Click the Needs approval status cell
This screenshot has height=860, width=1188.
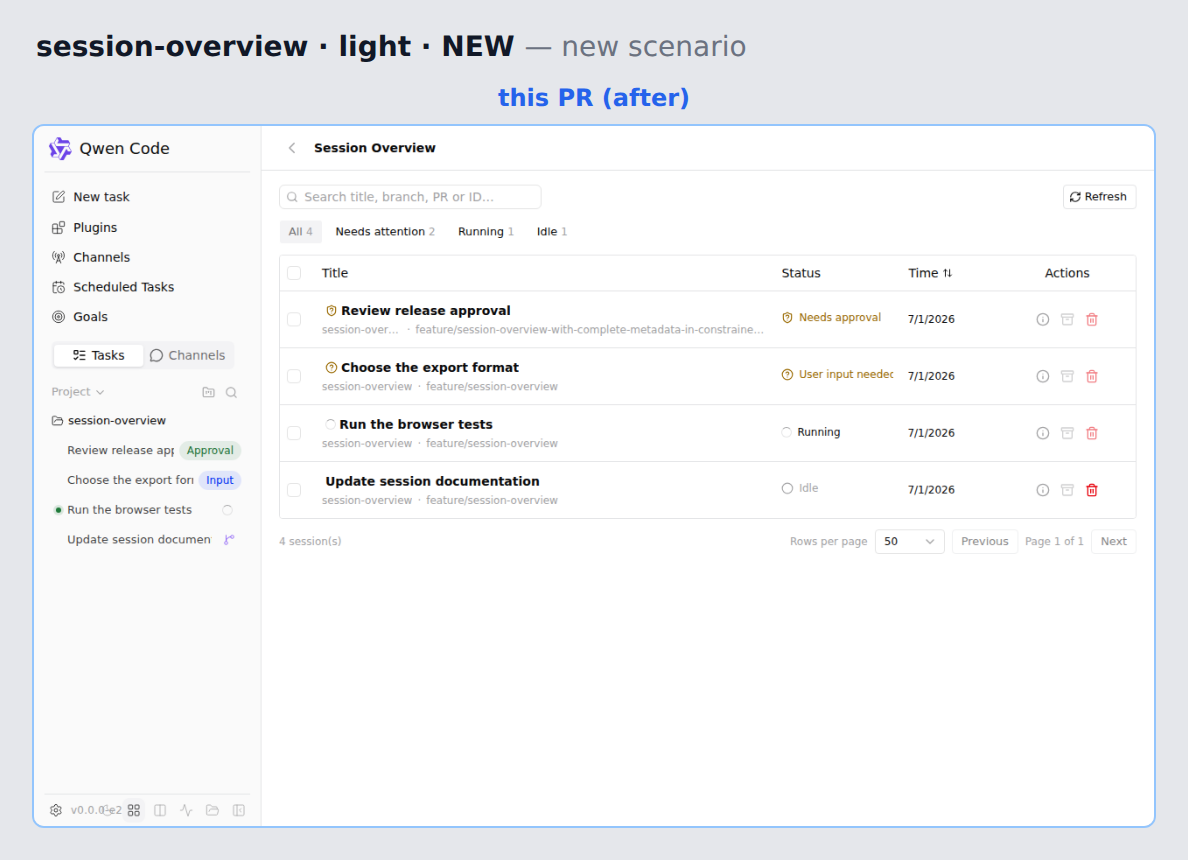(831, 317)
